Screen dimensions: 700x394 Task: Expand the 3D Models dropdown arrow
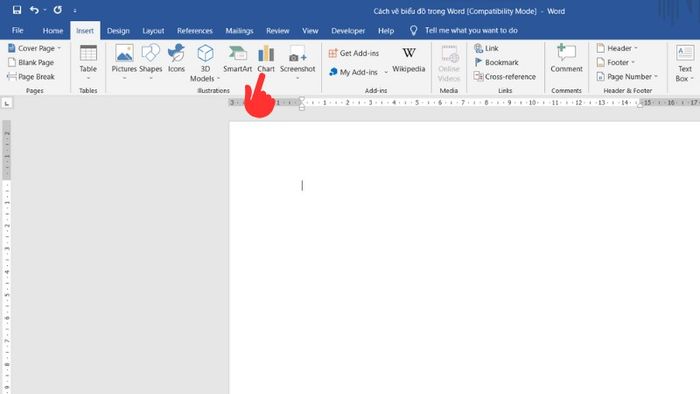click(x=218, y=79)
